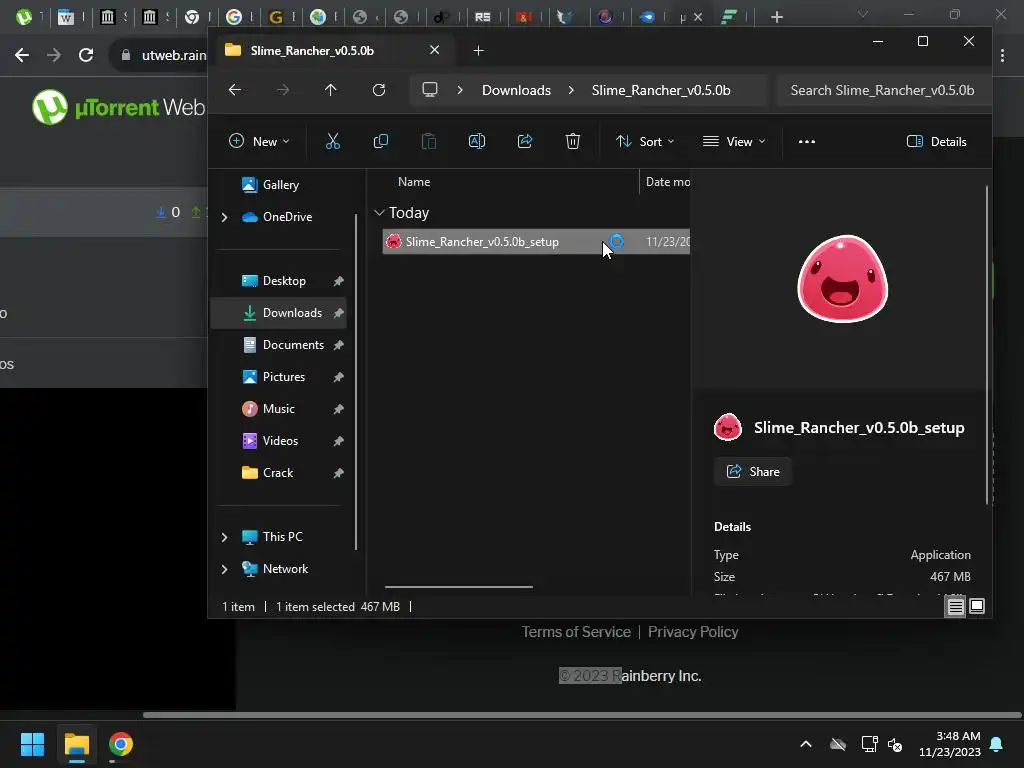The width and height of the screenshot is (1024, 768).
Task: Click Chrome's back arrow button
Action: point(22,55)
